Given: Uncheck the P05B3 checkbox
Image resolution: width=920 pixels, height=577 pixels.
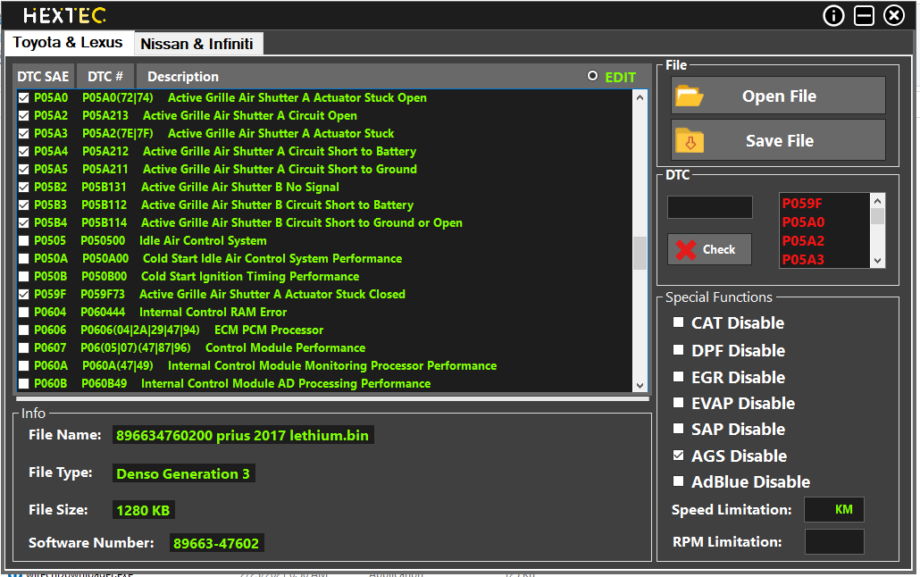Looking at the screenshot, I should pos(23,205).
